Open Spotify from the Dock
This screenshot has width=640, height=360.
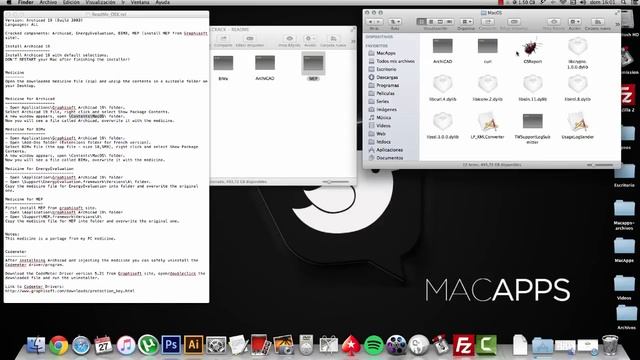click(373, 345)
